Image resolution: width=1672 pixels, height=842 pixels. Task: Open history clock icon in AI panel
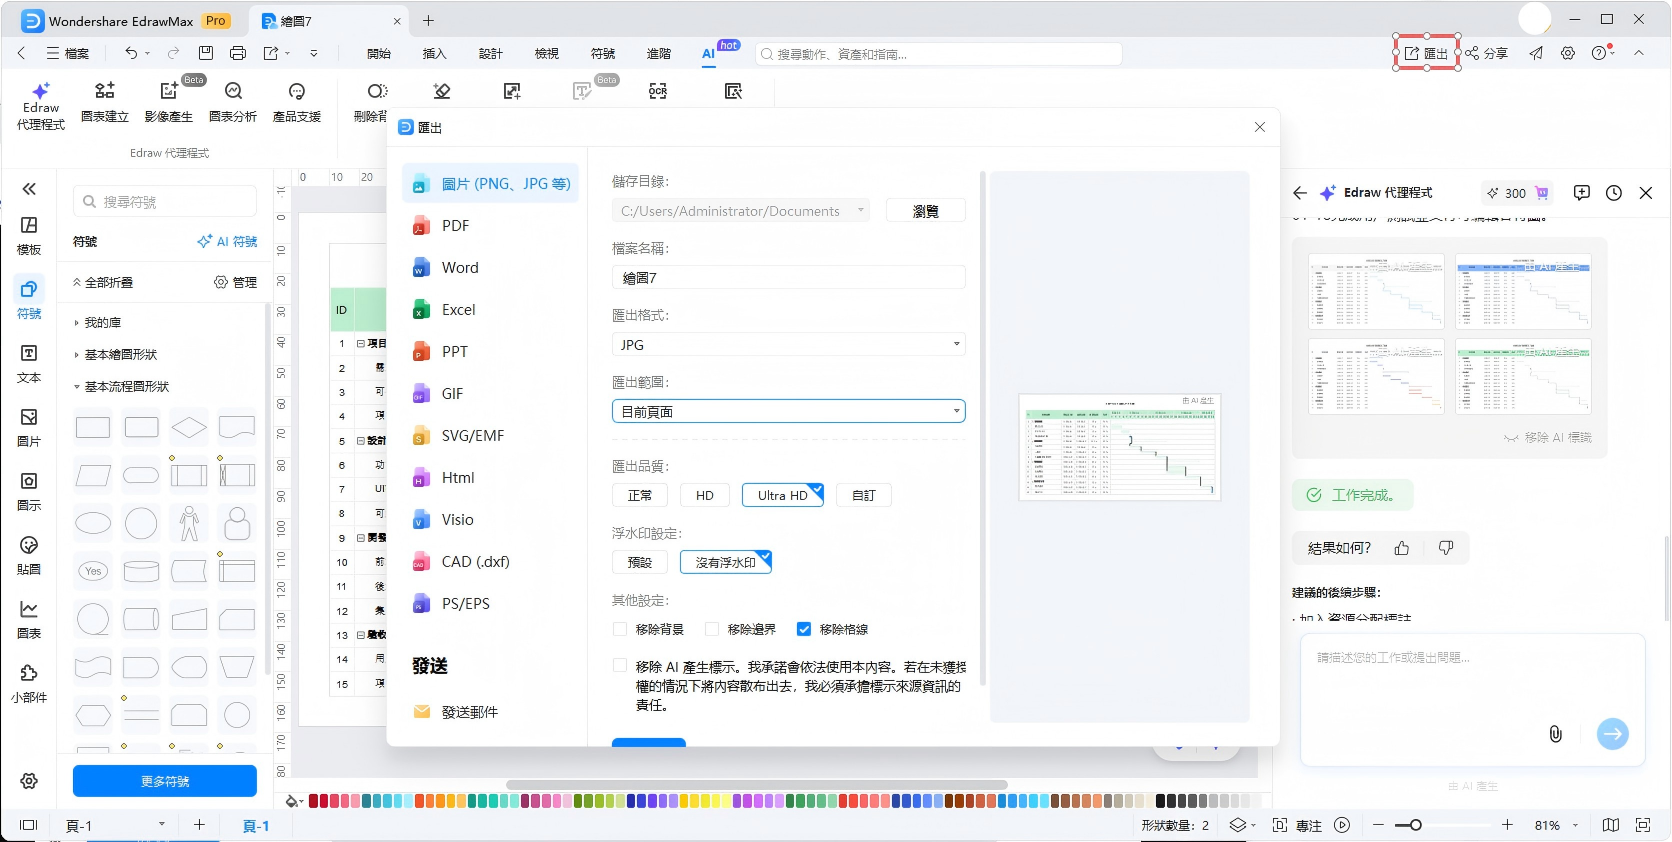click(1614, 193)
